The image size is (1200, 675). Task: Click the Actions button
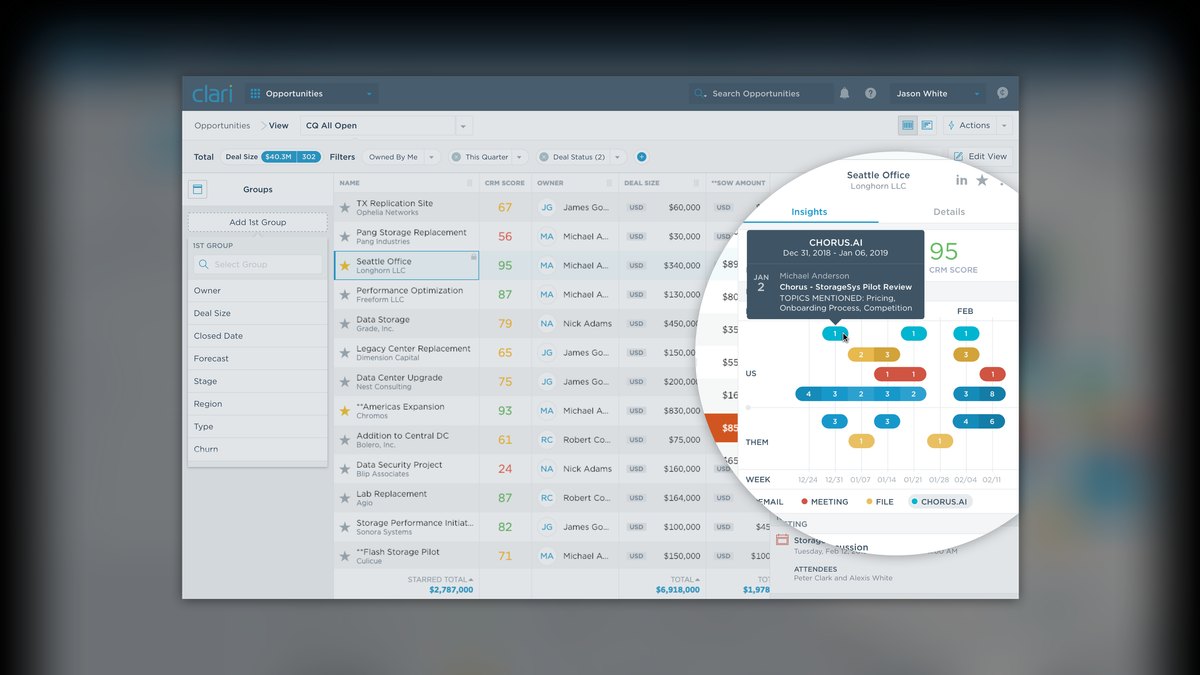click(x=968, y=126)
